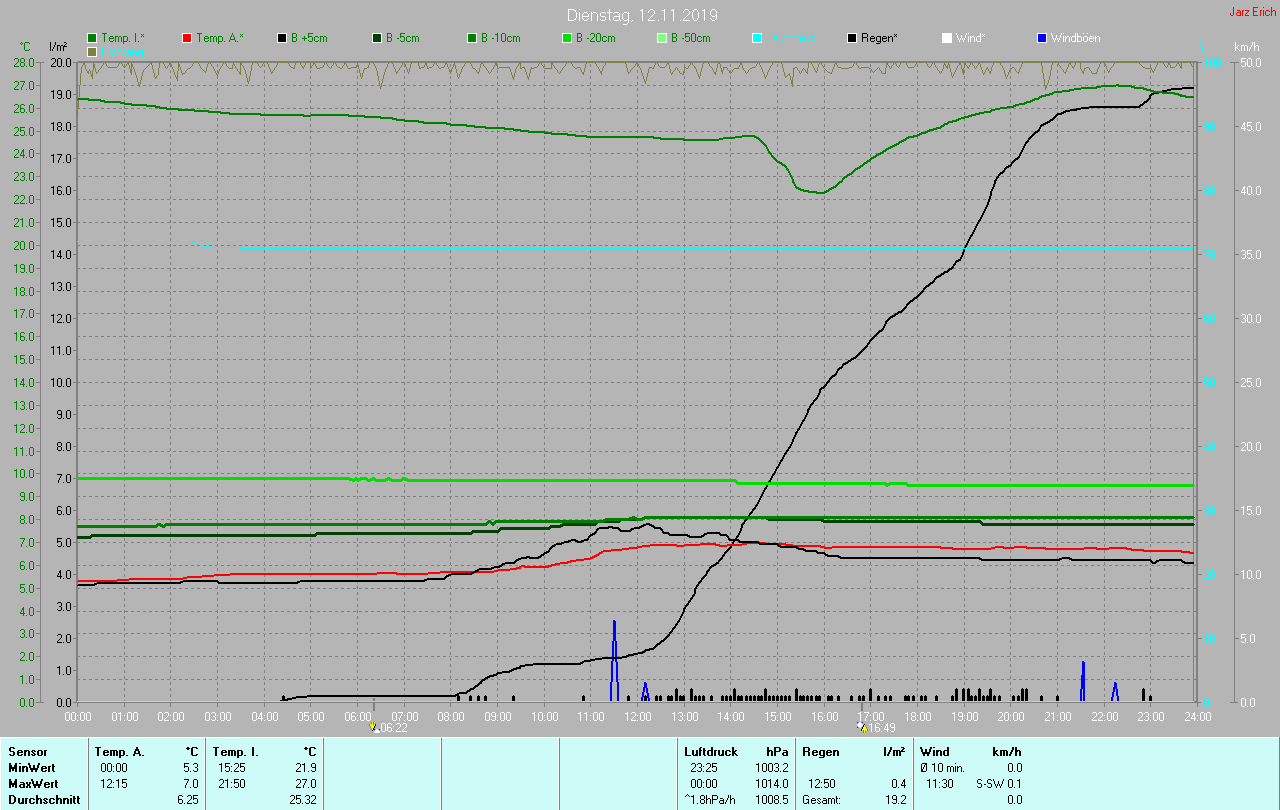Select the Durchschnitt row label
Image resolution: width=1280 pixels, height=810 pixels.
point(44,800)
